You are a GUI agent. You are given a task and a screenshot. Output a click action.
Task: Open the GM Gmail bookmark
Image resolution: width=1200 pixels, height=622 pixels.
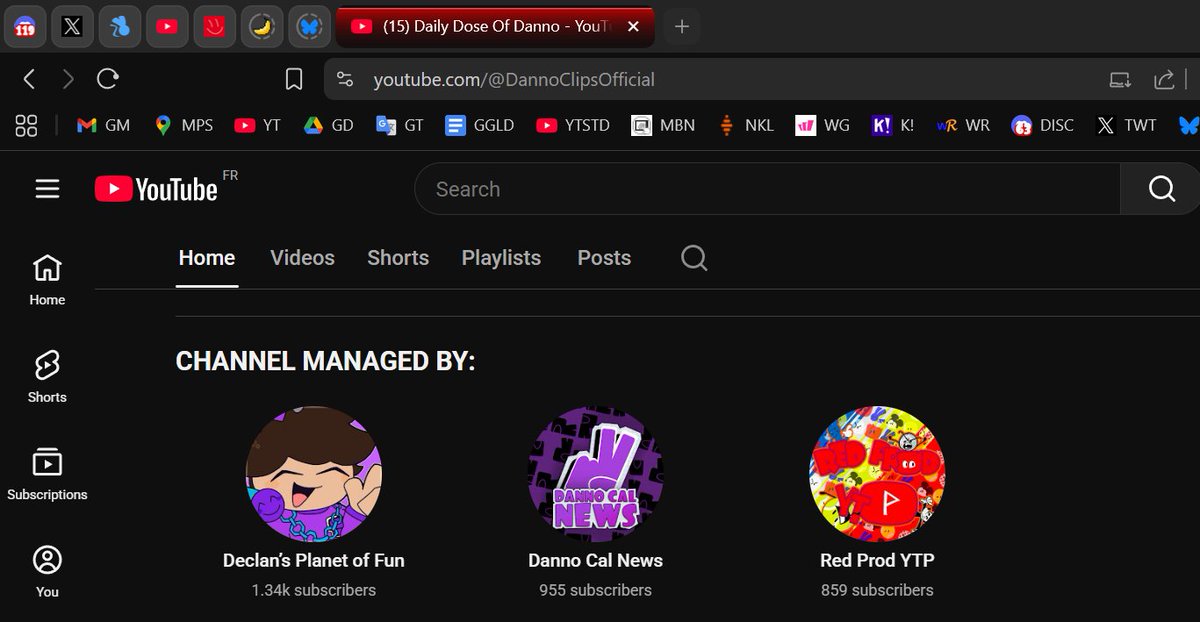click(104, 125)
